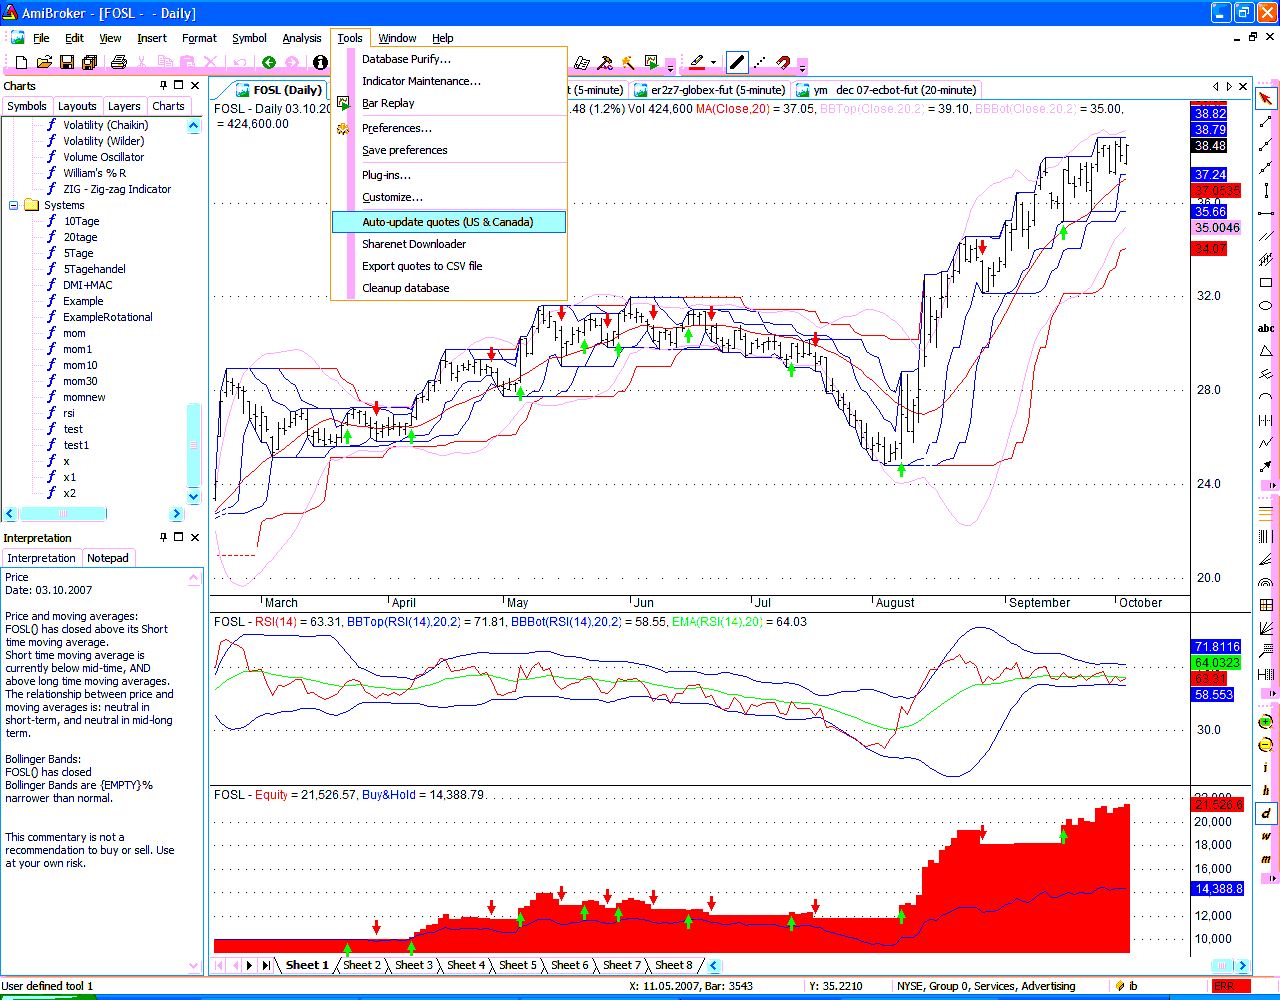Open the File menu
The height and width of the screenshot is (1000, 1280).
[41, 38]
